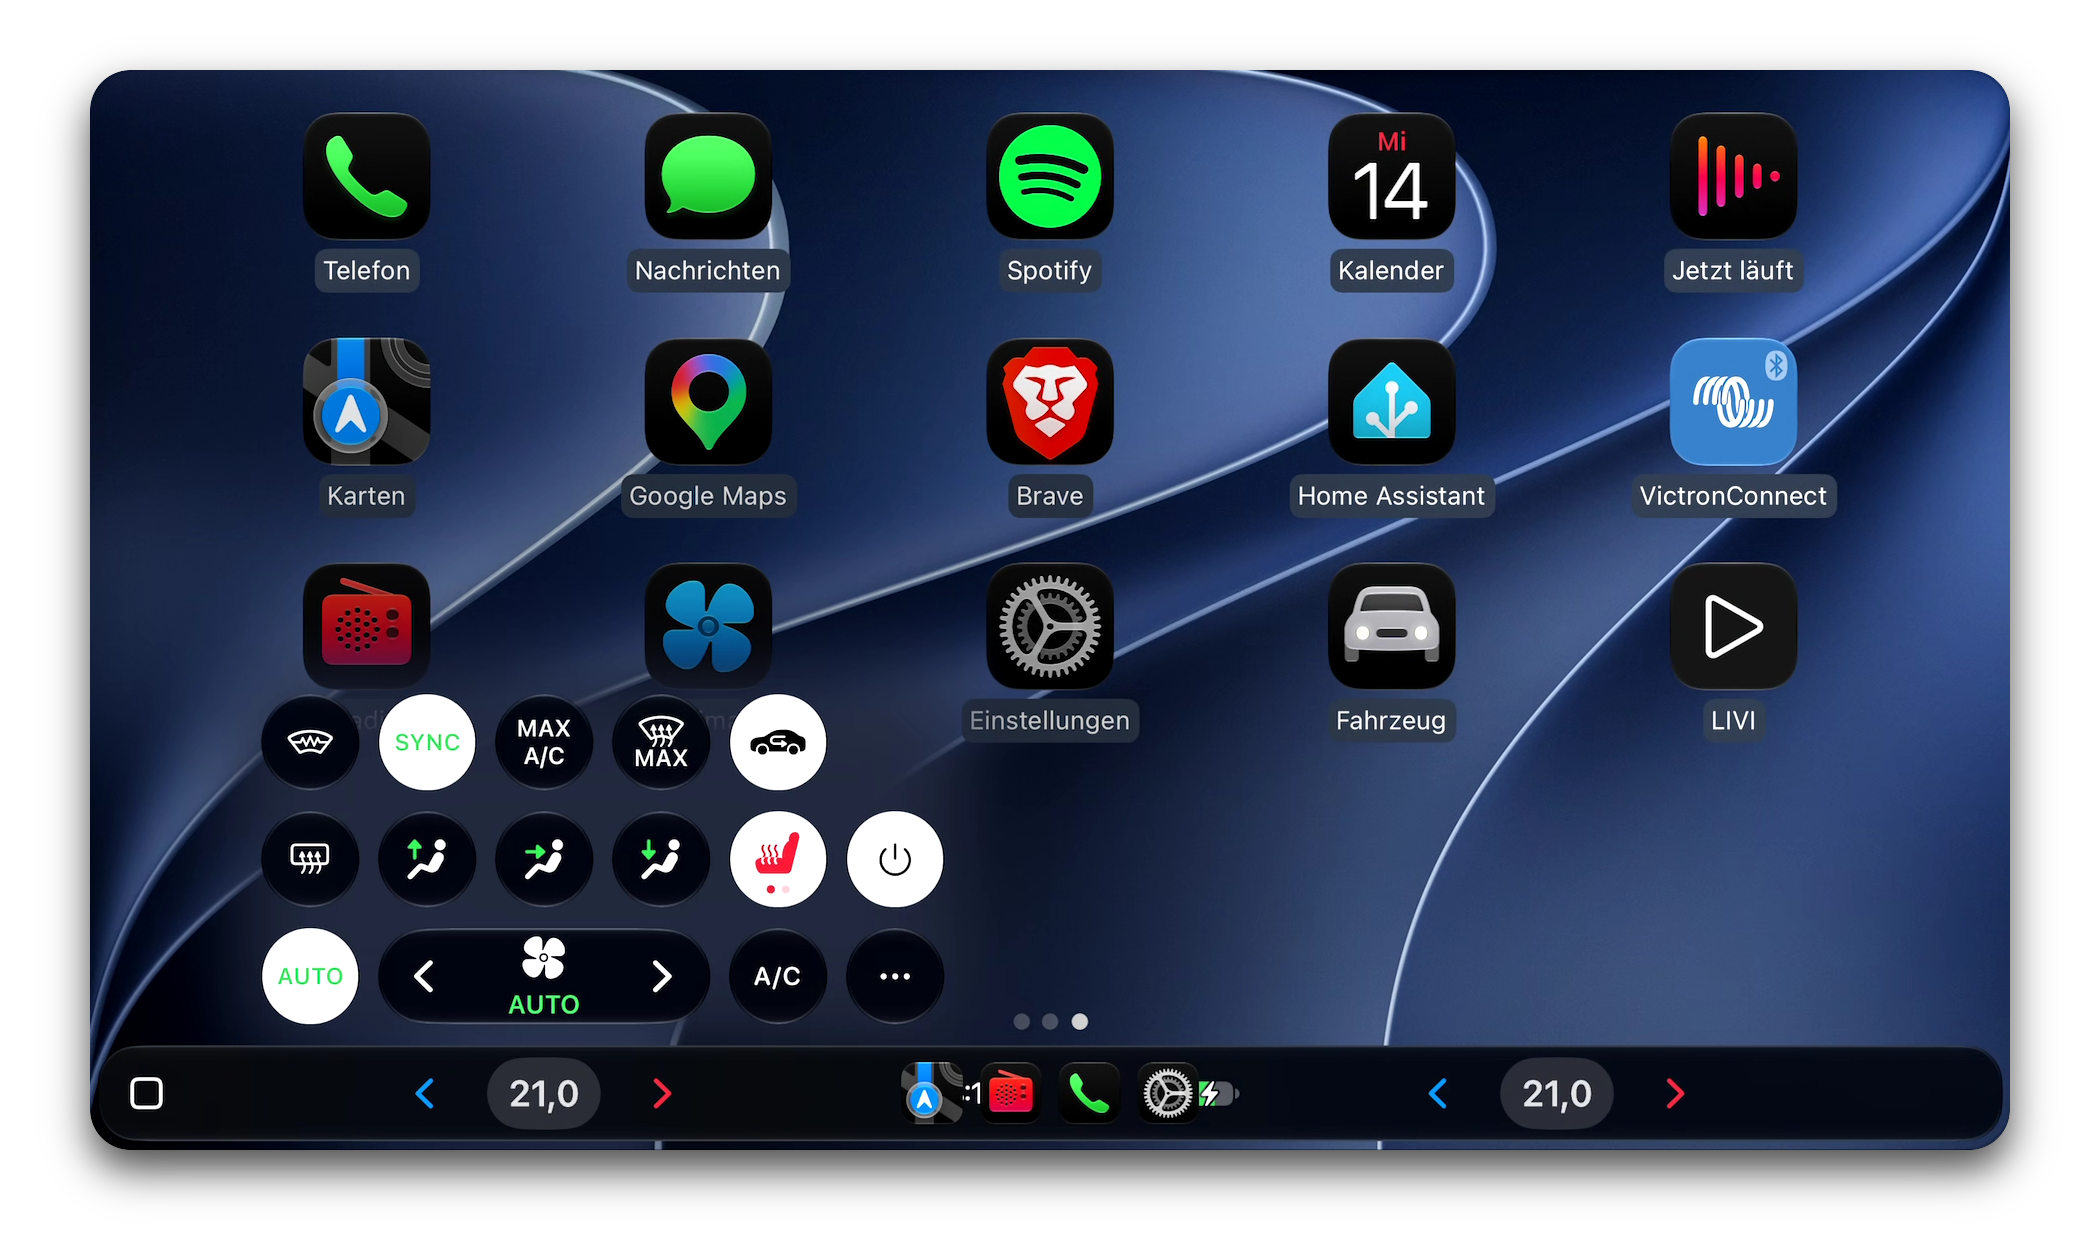Viewport: 2100px width, 1260px height.
Task: Toggle air recirculation car button
Action: 778,742
